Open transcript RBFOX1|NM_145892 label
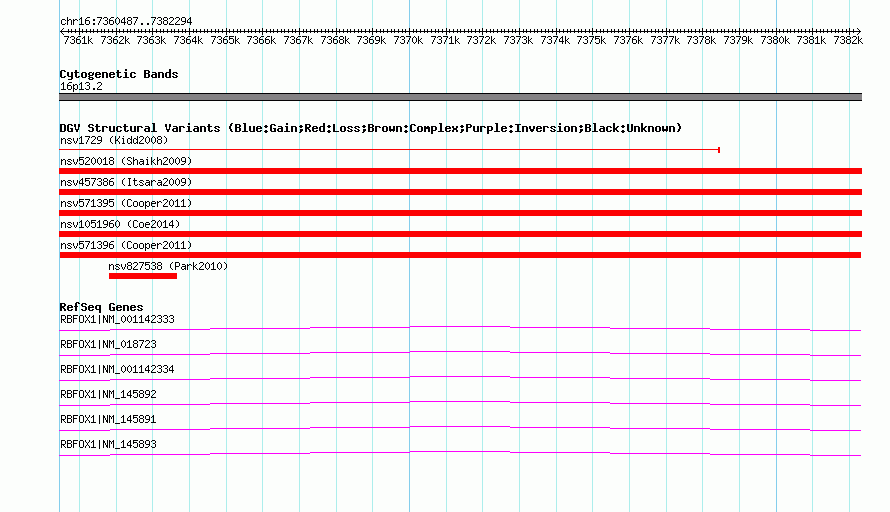The image size is (890, 512). click(108, 395)
